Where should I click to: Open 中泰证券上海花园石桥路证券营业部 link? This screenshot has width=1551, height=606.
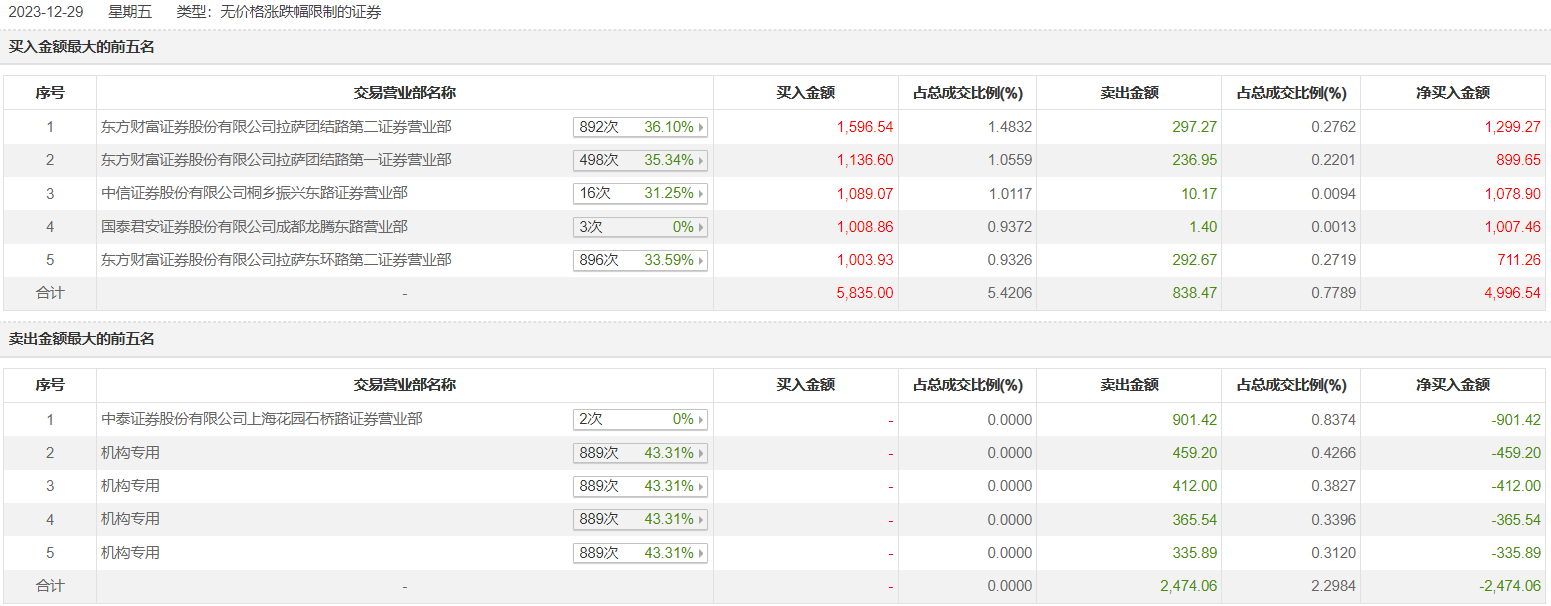262,420
